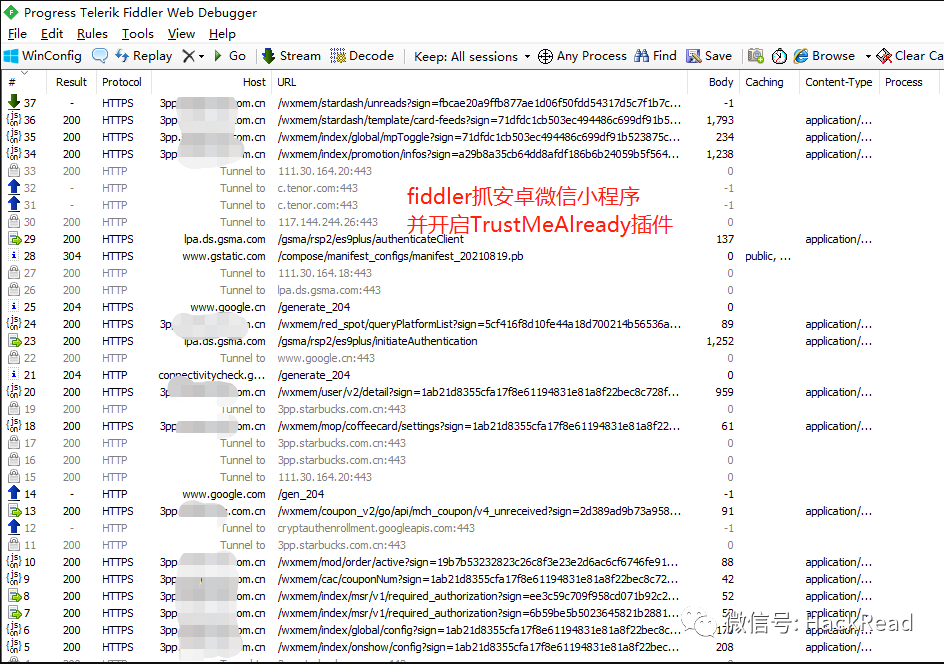Sort sessions by the # column header
Screen dimensions: 944x664
coord(25,82)
